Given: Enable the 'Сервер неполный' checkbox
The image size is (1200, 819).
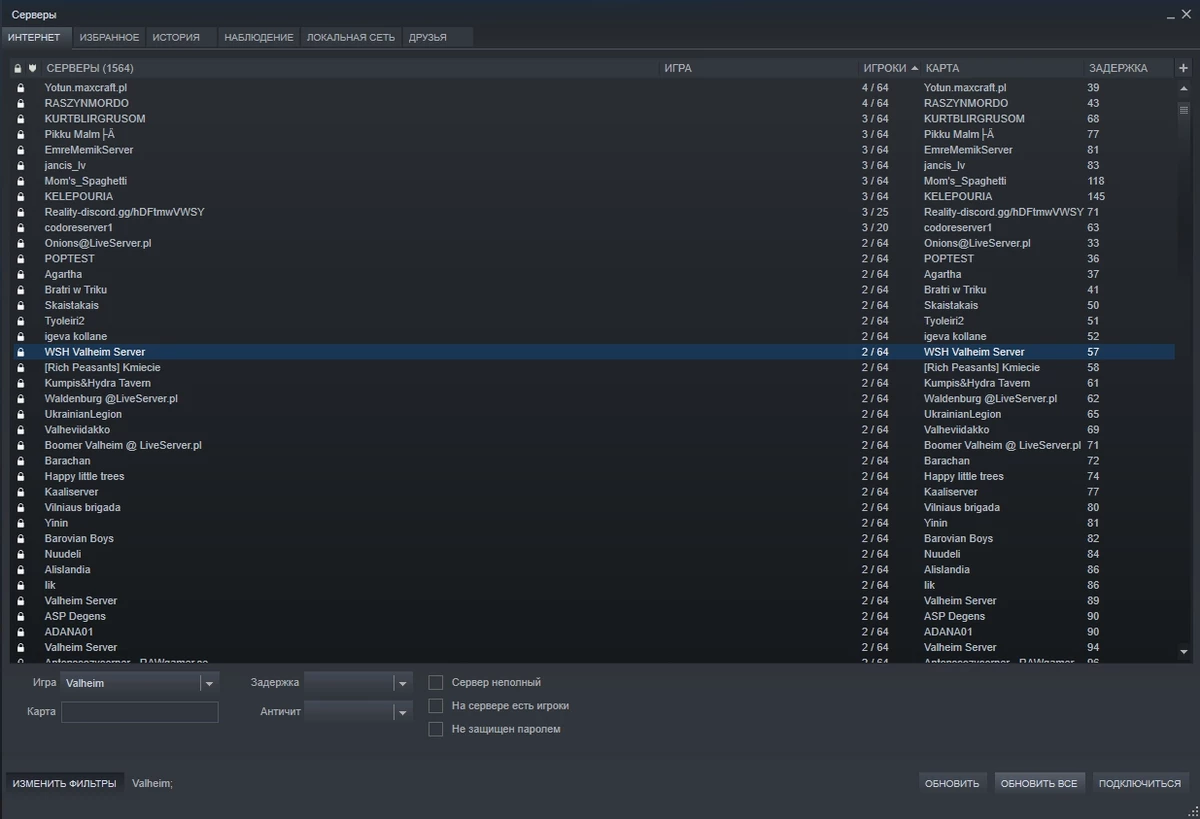Looking at the screenshot, I should coord(435,682).
